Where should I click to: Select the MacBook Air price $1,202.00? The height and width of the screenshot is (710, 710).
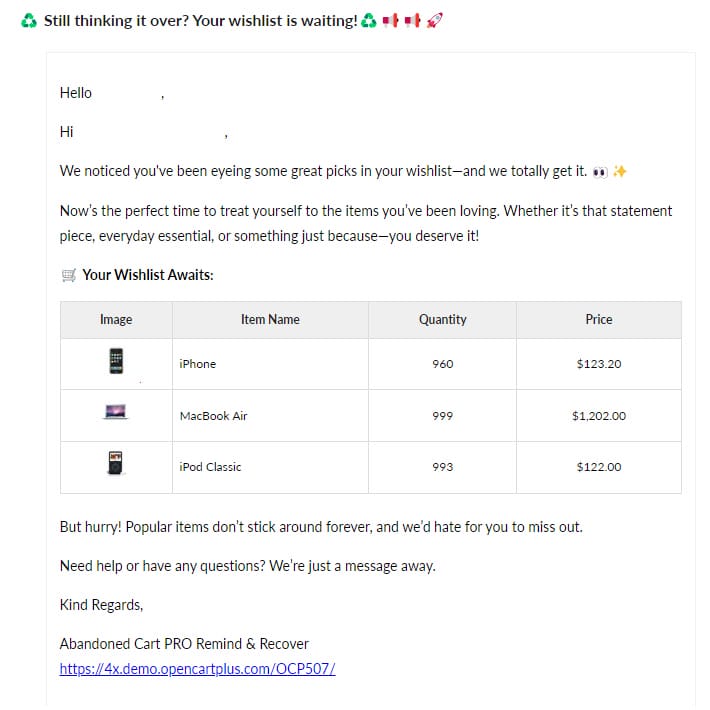[599, 416]
